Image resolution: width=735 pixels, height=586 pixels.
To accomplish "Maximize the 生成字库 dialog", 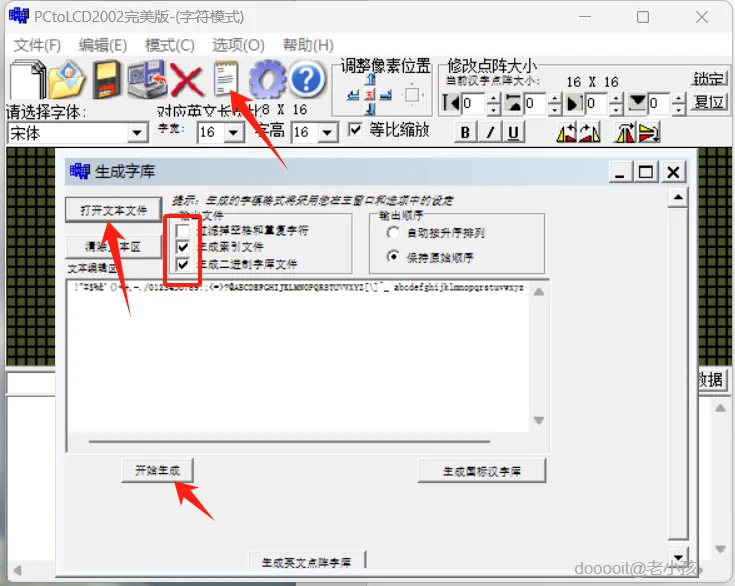I will tap(646, 172).
